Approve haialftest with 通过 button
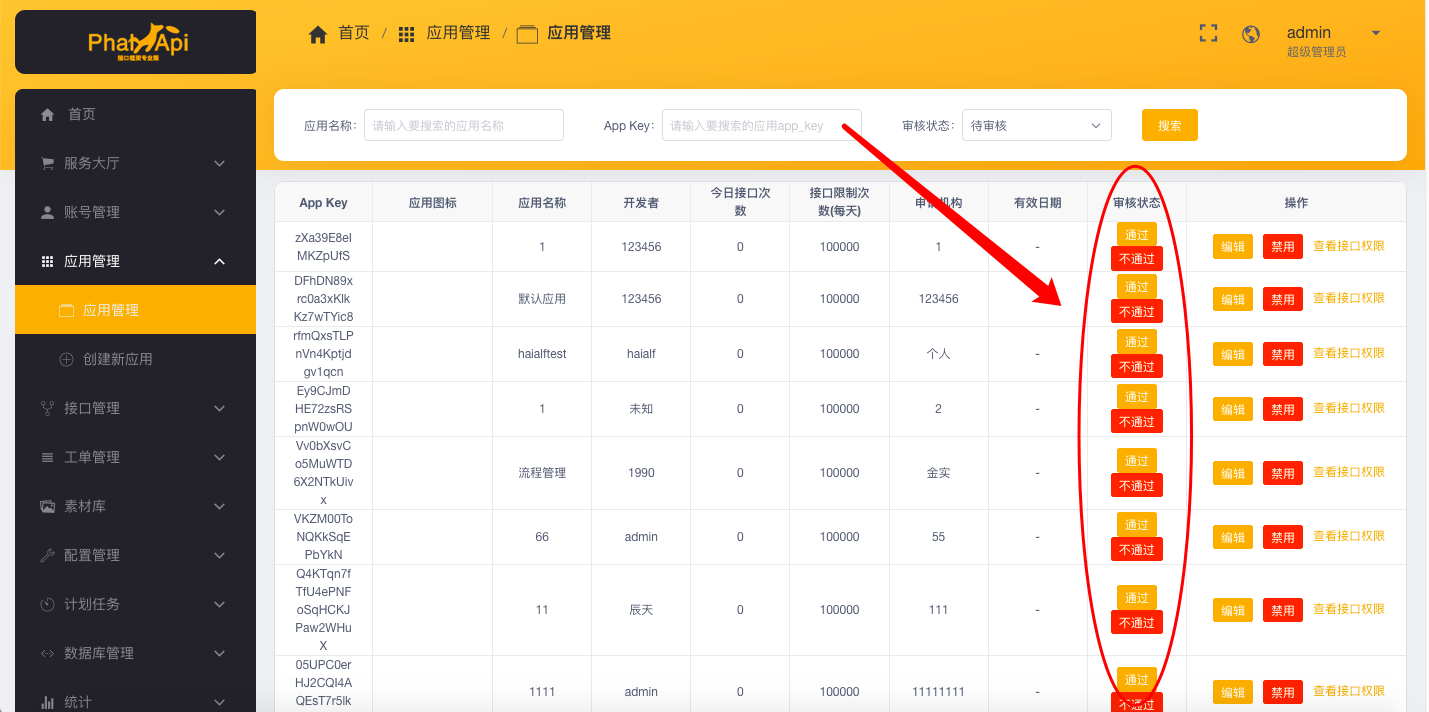This screenshot has height=712, width=1429. [1137, 341]
